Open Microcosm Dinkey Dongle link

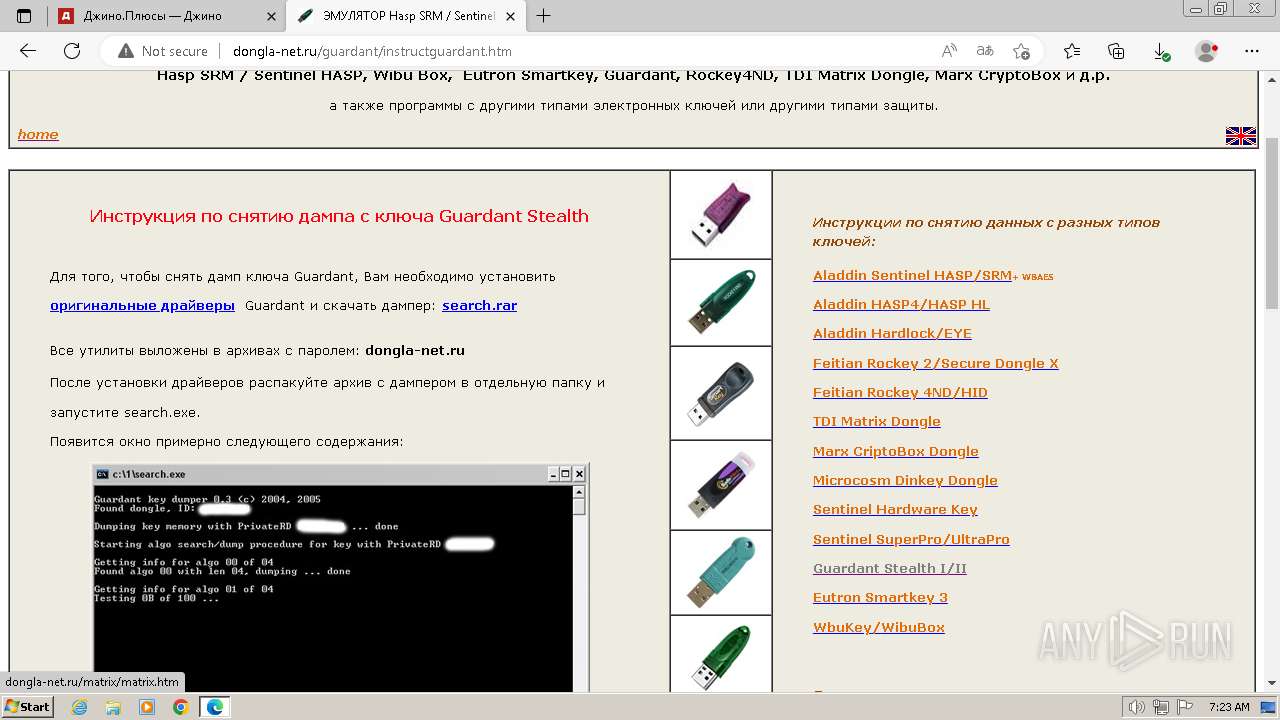(x=905, y=480)
